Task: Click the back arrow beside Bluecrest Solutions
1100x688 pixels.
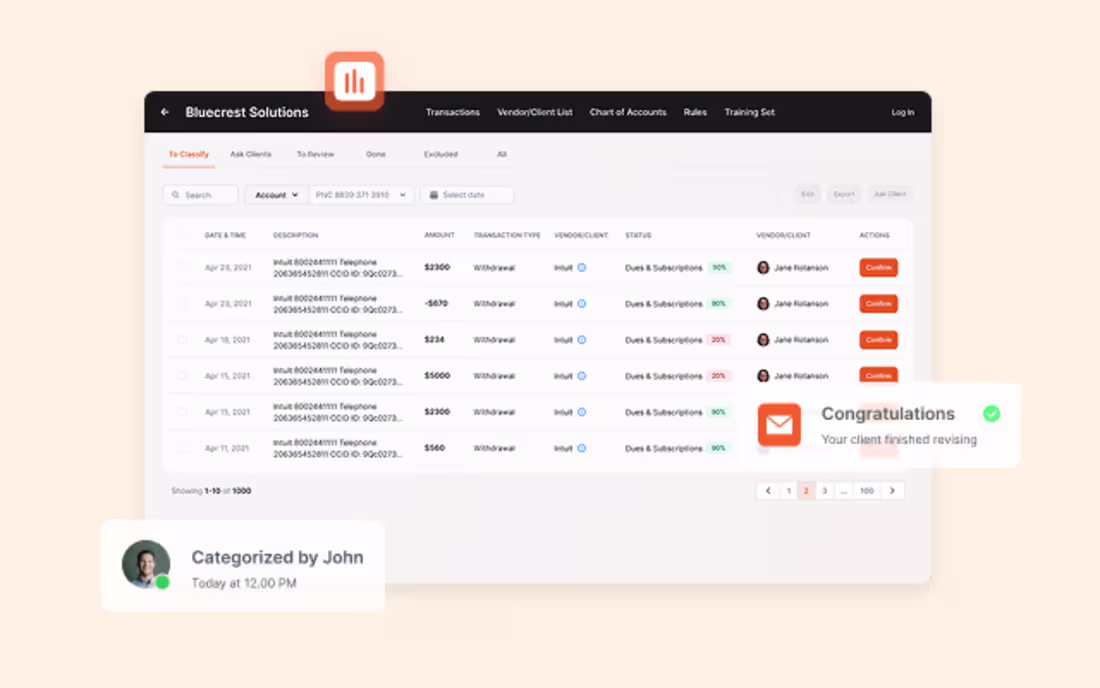Action: pos(165,112)
